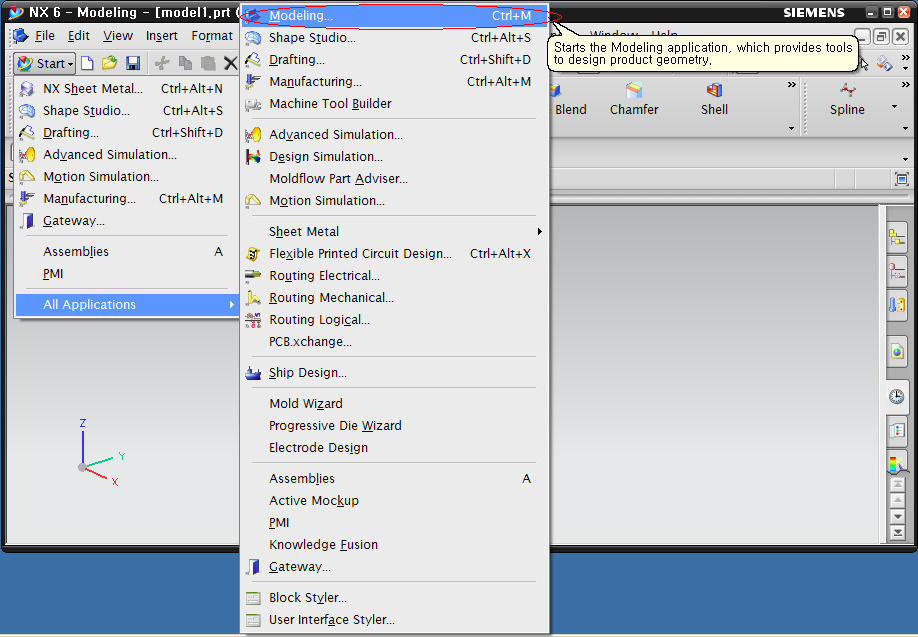Select the Chamfer tool
Screen dimensions: 918x637
[633, 100]
